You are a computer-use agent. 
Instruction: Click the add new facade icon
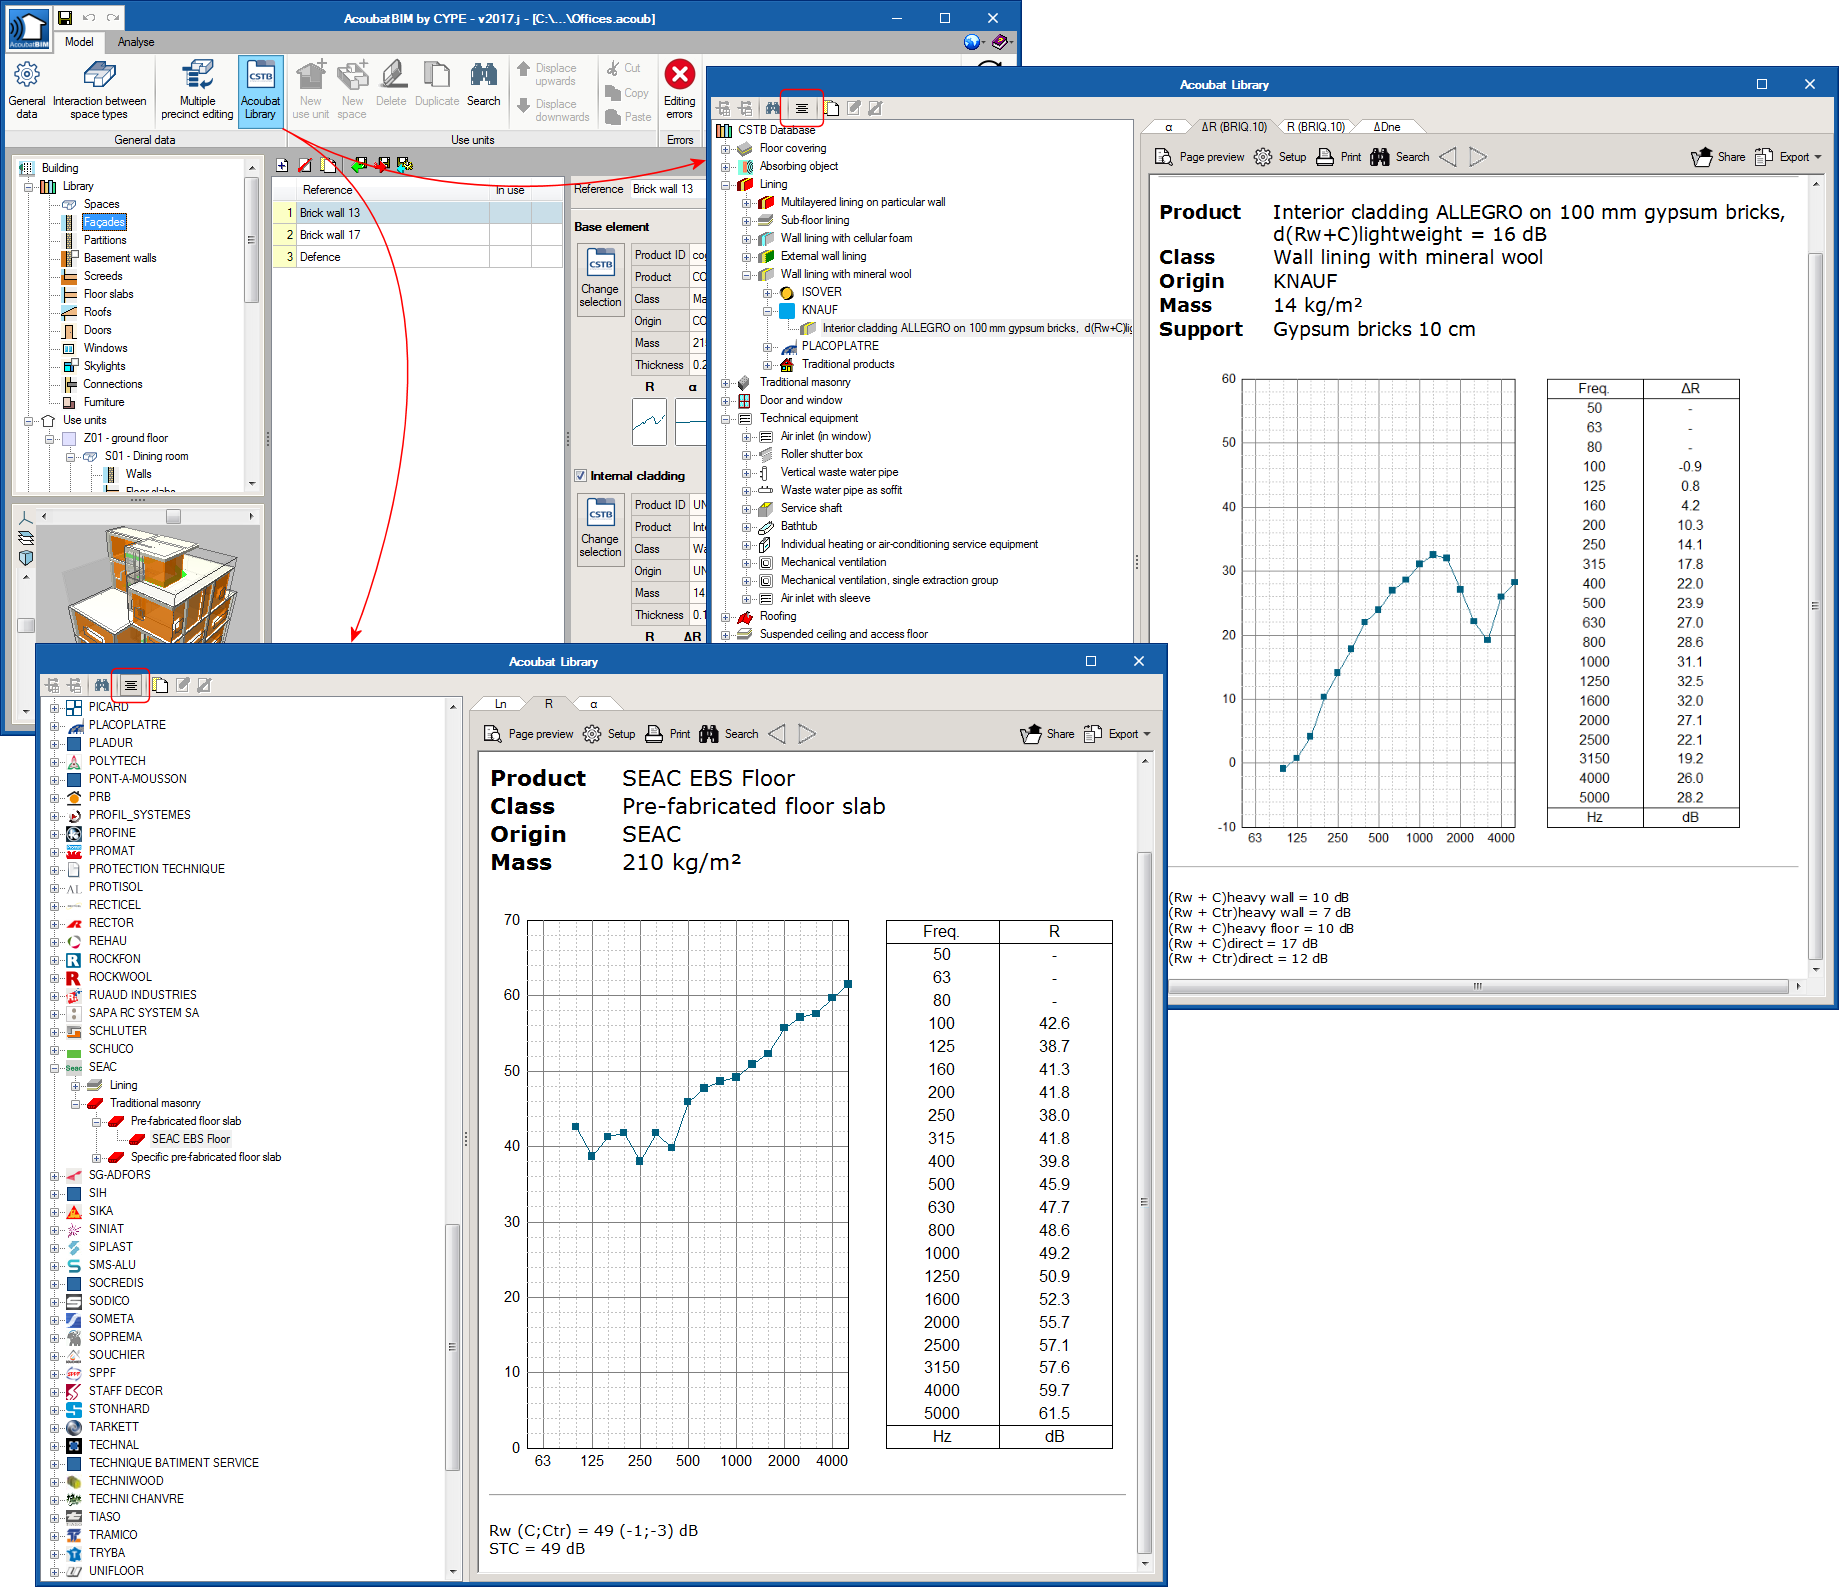(282, 165)
